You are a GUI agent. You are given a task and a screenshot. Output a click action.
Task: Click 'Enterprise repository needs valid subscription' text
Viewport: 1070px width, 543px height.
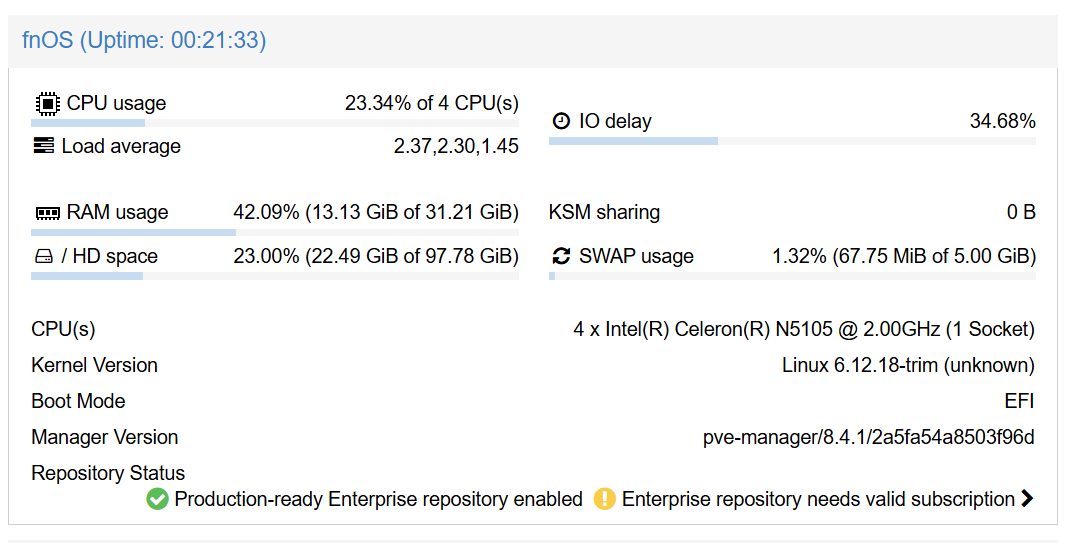click(x=818, y=499)
